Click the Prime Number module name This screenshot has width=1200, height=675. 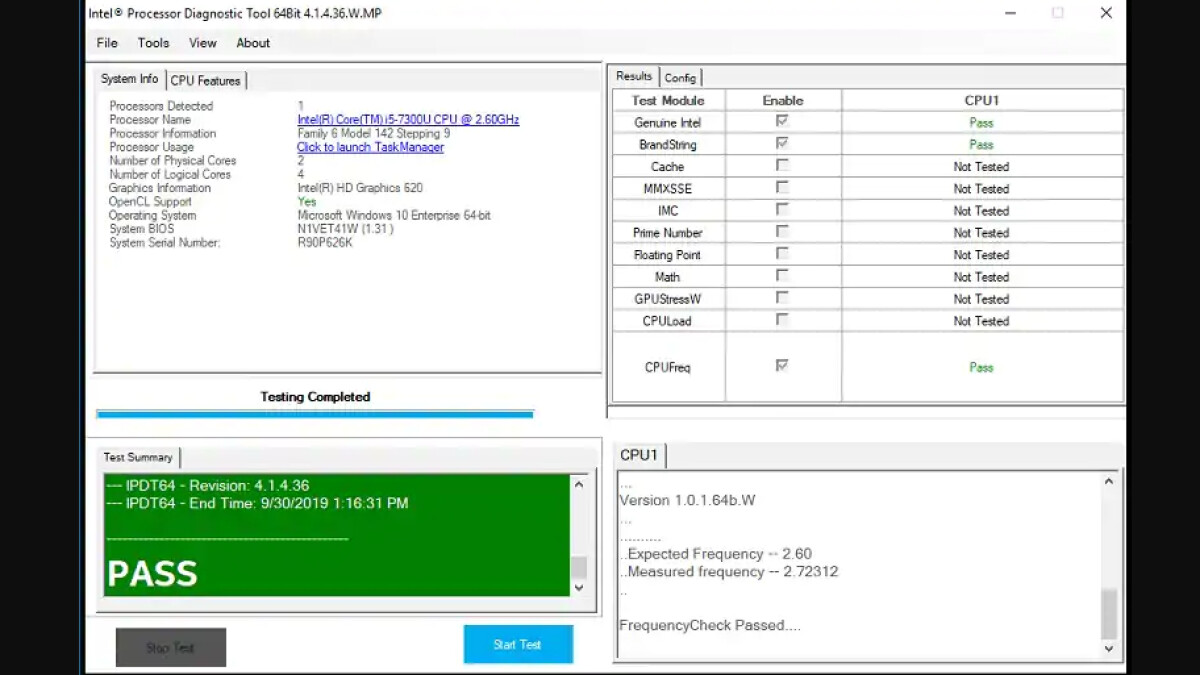(x=668, y=233)
